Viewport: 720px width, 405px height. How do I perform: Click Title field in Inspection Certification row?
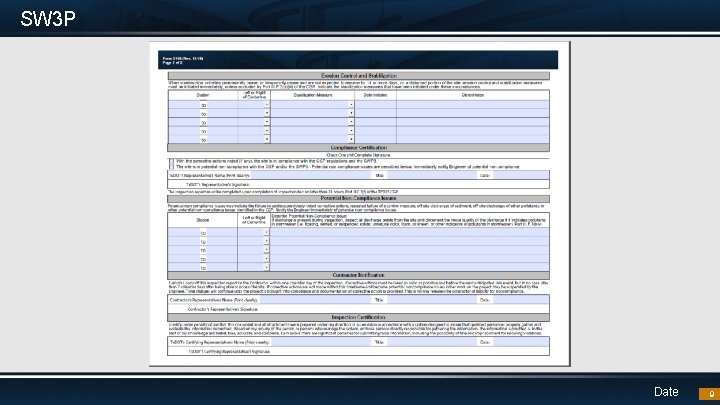click(x=433, y=342)
